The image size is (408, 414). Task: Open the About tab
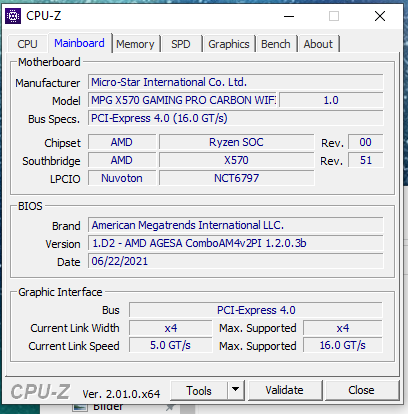point(318,44)
